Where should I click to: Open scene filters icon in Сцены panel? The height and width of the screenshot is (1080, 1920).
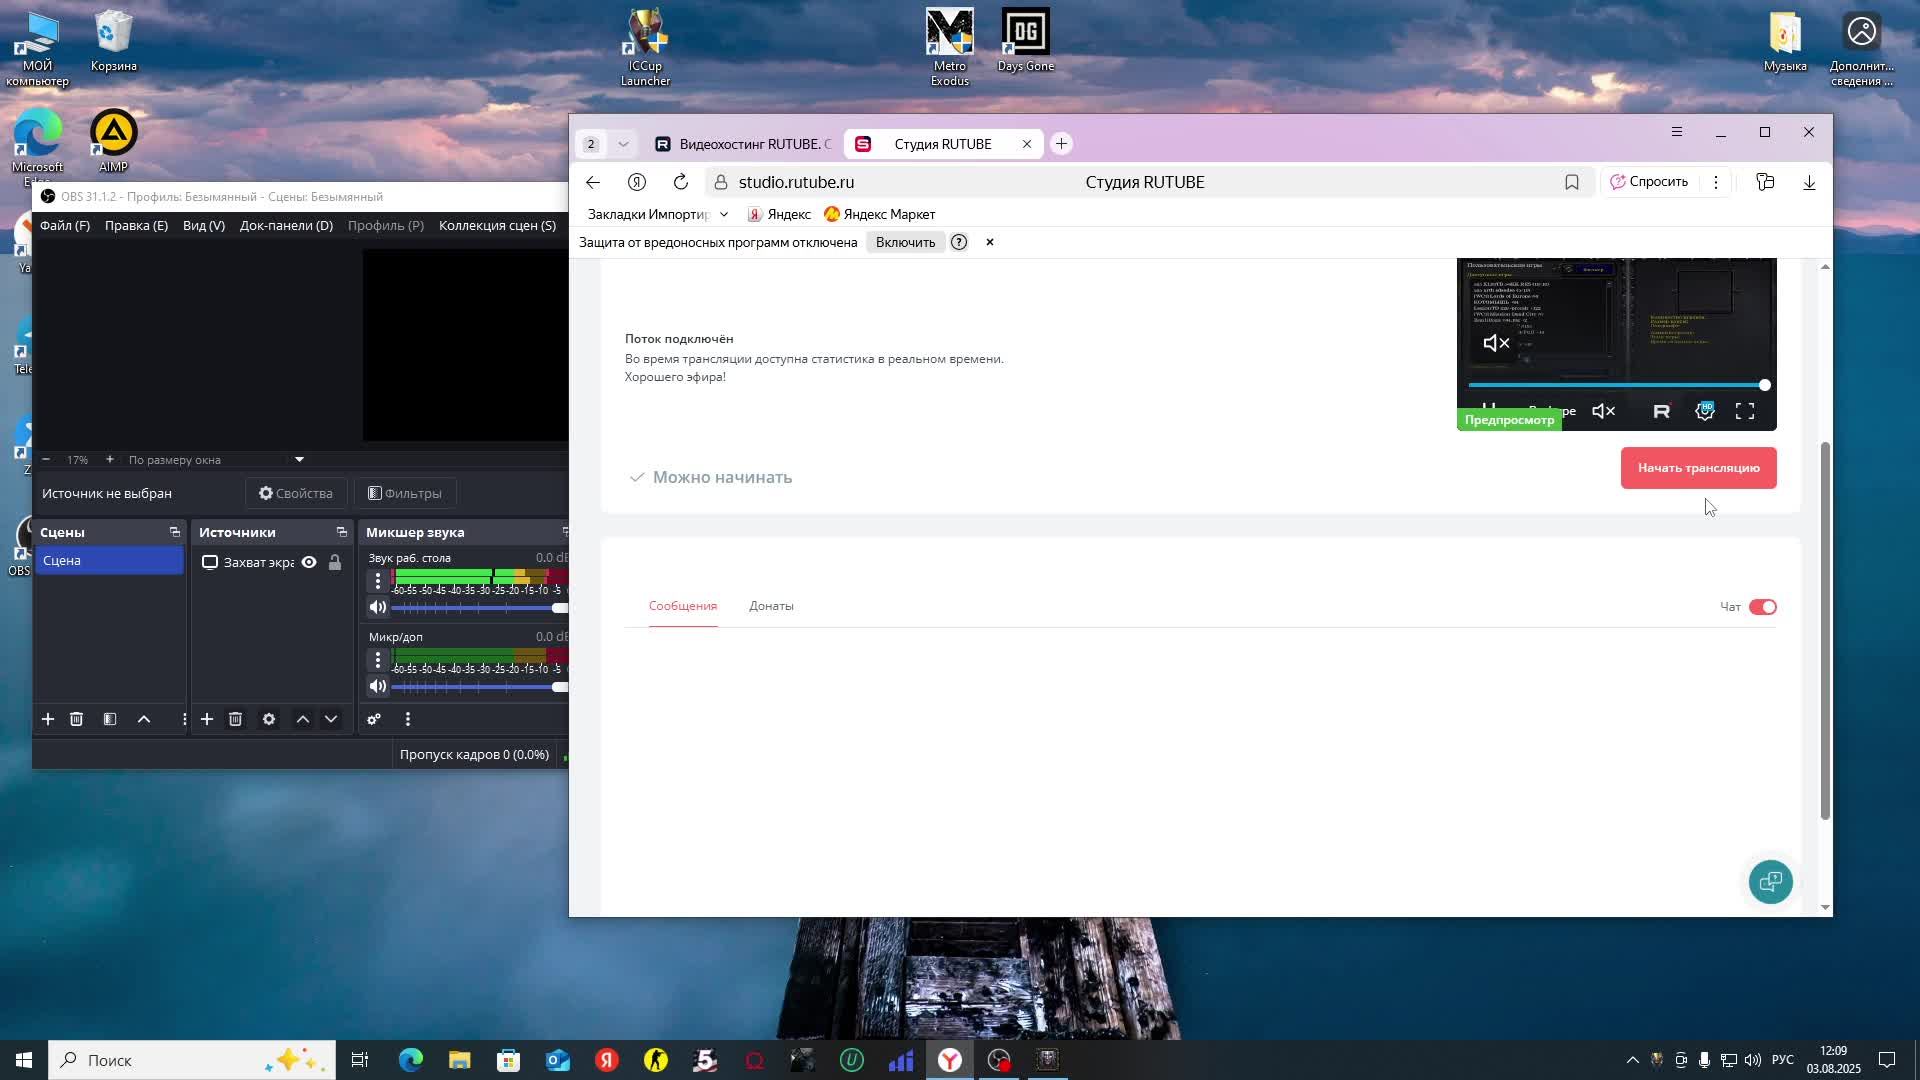click(x=110, y=719)
